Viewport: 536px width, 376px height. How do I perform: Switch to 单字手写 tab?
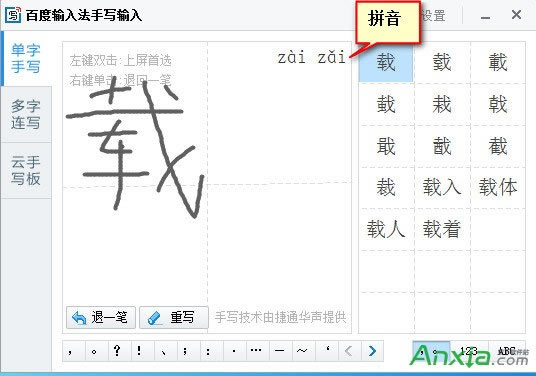click(x=26, y=58)
